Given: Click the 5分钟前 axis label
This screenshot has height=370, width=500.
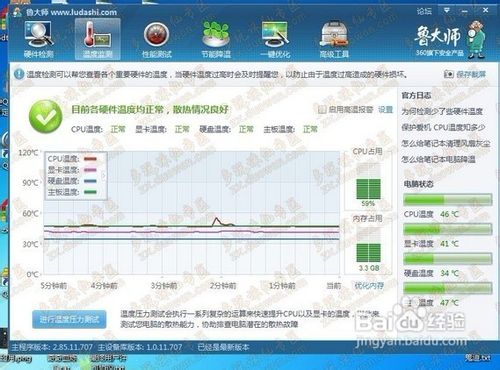Looking at the screenshot, I should tap(54, 286).
